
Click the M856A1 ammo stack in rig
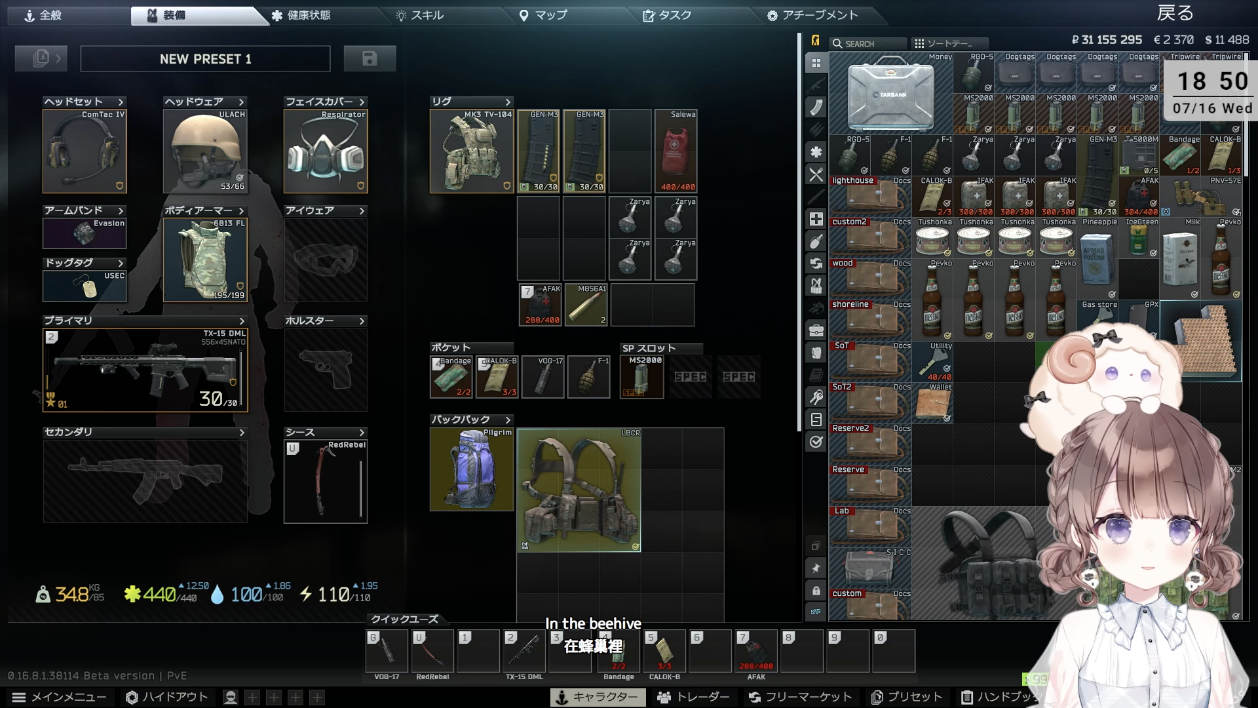(x=587, y=304)
